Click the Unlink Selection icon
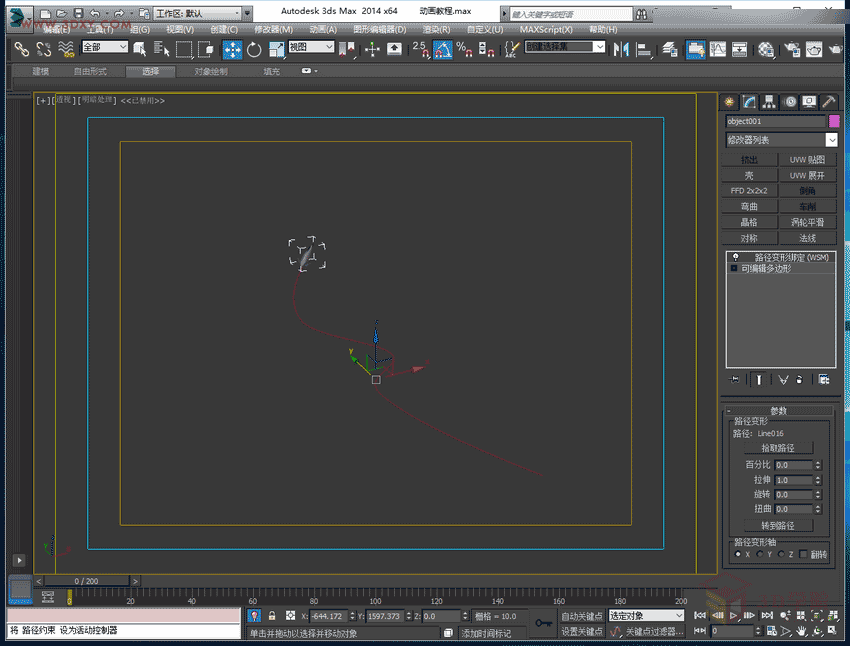Screen dimensions: 850x646 point(43,50)
